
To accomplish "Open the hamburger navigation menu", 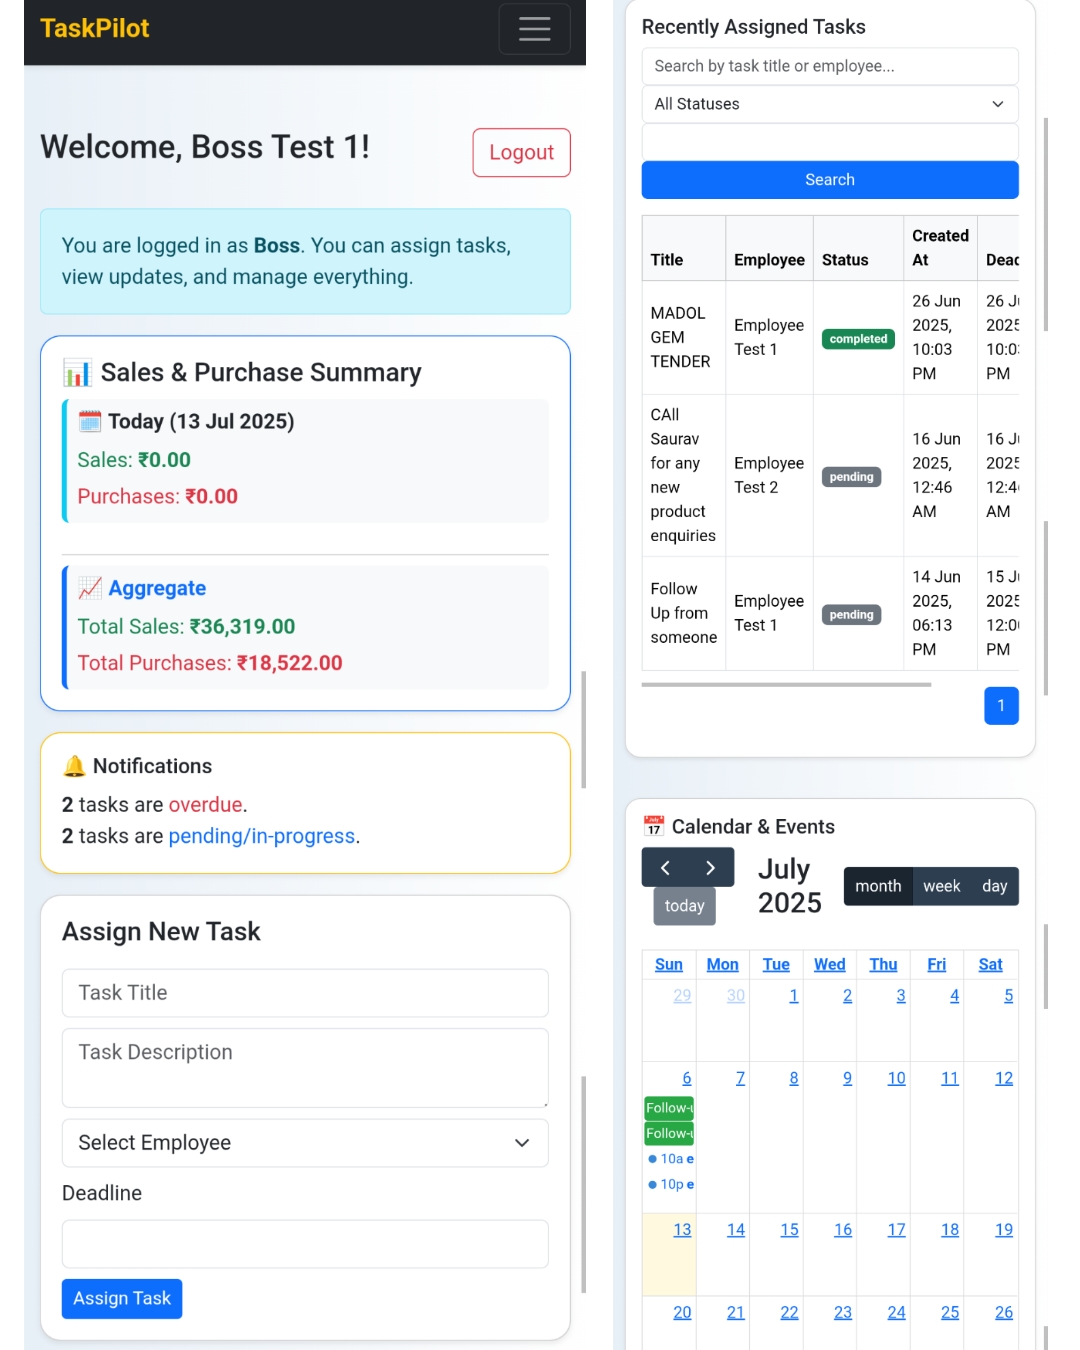I will (x=534, y=28).
